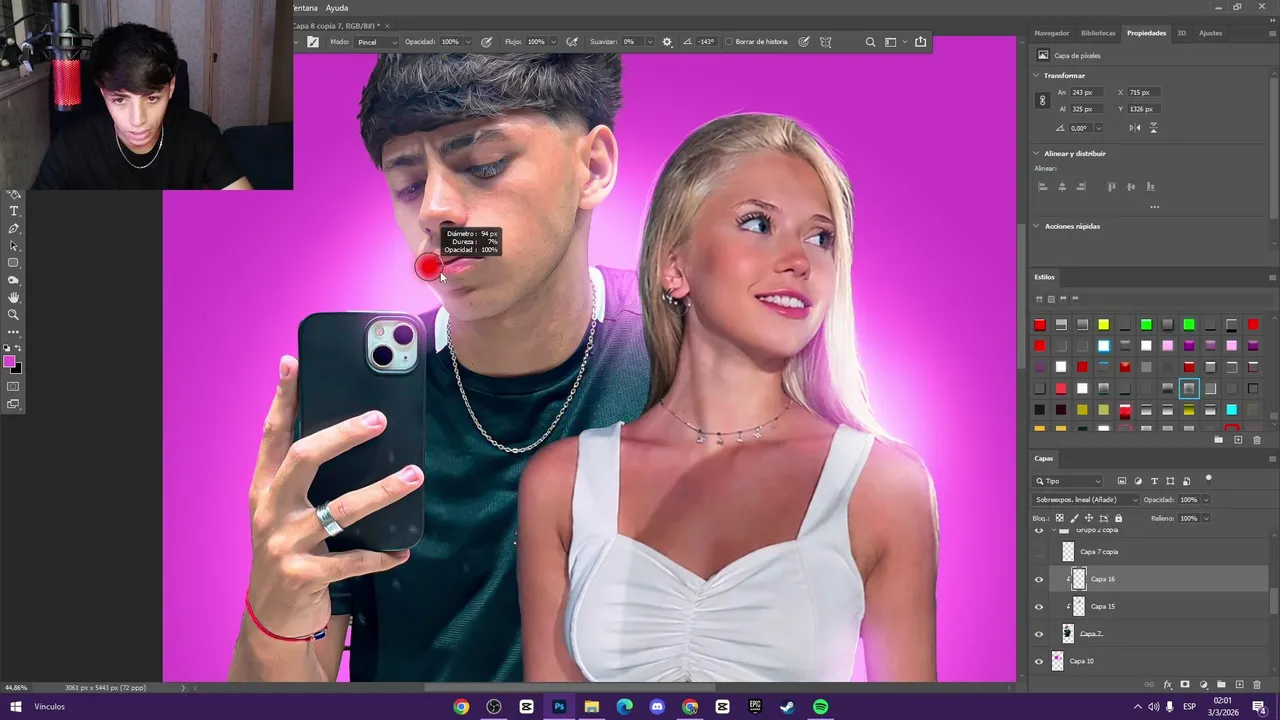Pick the cyan style swatch in Estilos
Screen dimensions: 1280x720
(1231, 410)
